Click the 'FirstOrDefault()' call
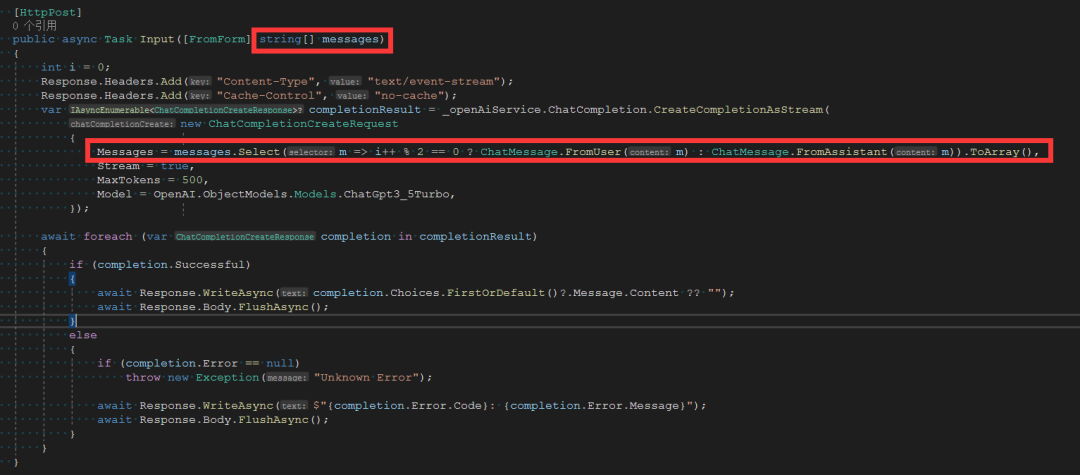Viewport: 1080px width, 475px height. (501, 293)
